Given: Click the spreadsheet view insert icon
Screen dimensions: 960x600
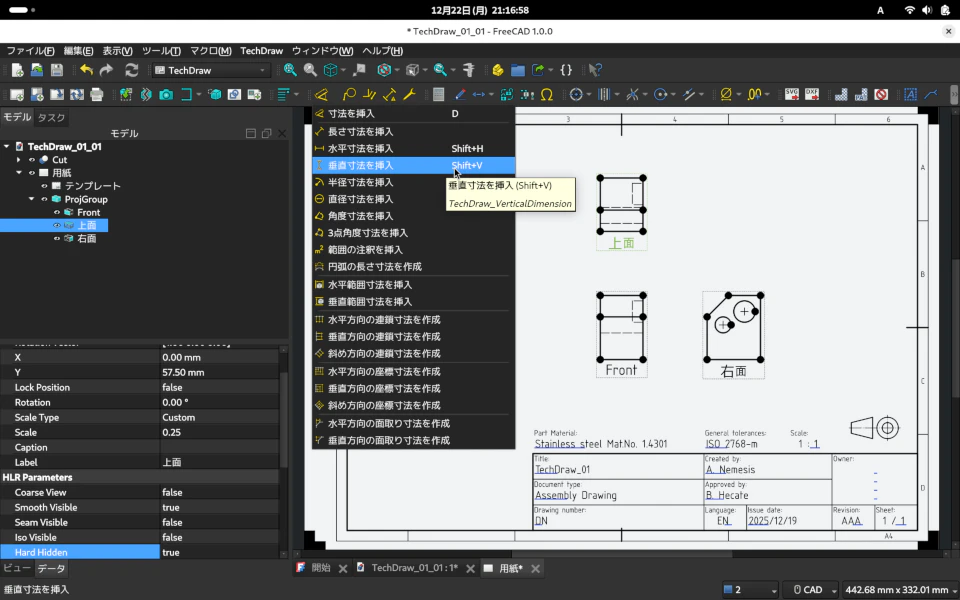Looking at the screenshot, I should coord(438,94).
